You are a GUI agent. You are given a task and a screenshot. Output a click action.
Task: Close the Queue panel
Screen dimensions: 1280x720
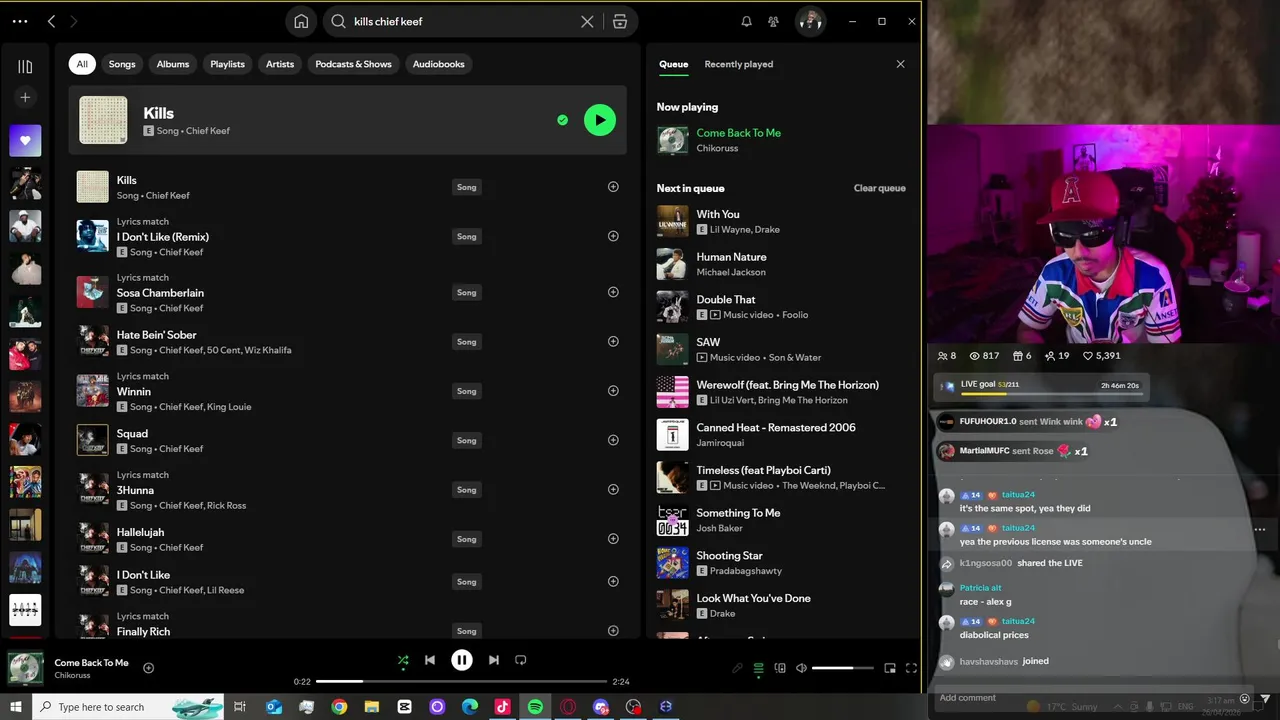(x=900, y=64)
